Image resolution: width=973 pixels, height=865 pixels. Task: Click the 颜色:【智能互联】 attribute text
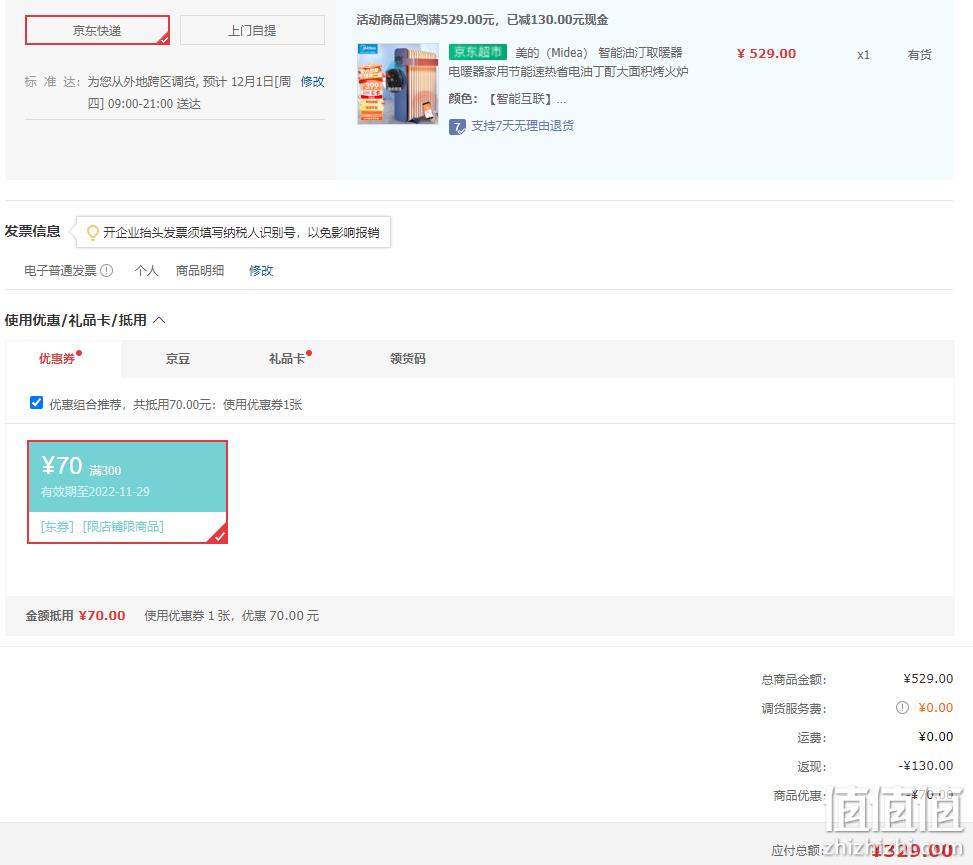coord(507,99)
